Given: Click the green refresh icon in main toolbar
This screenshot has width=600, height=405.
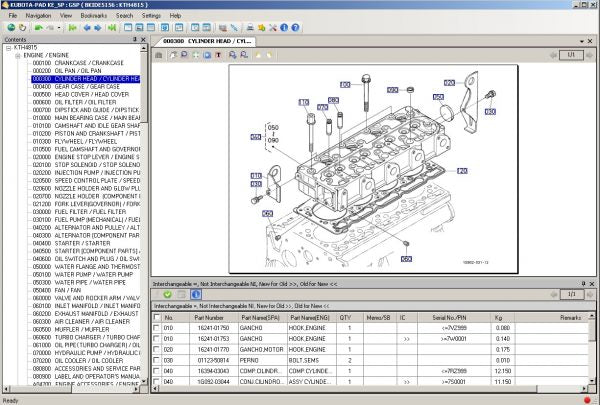Looking at the screenshot, I should tap(10, 28).
